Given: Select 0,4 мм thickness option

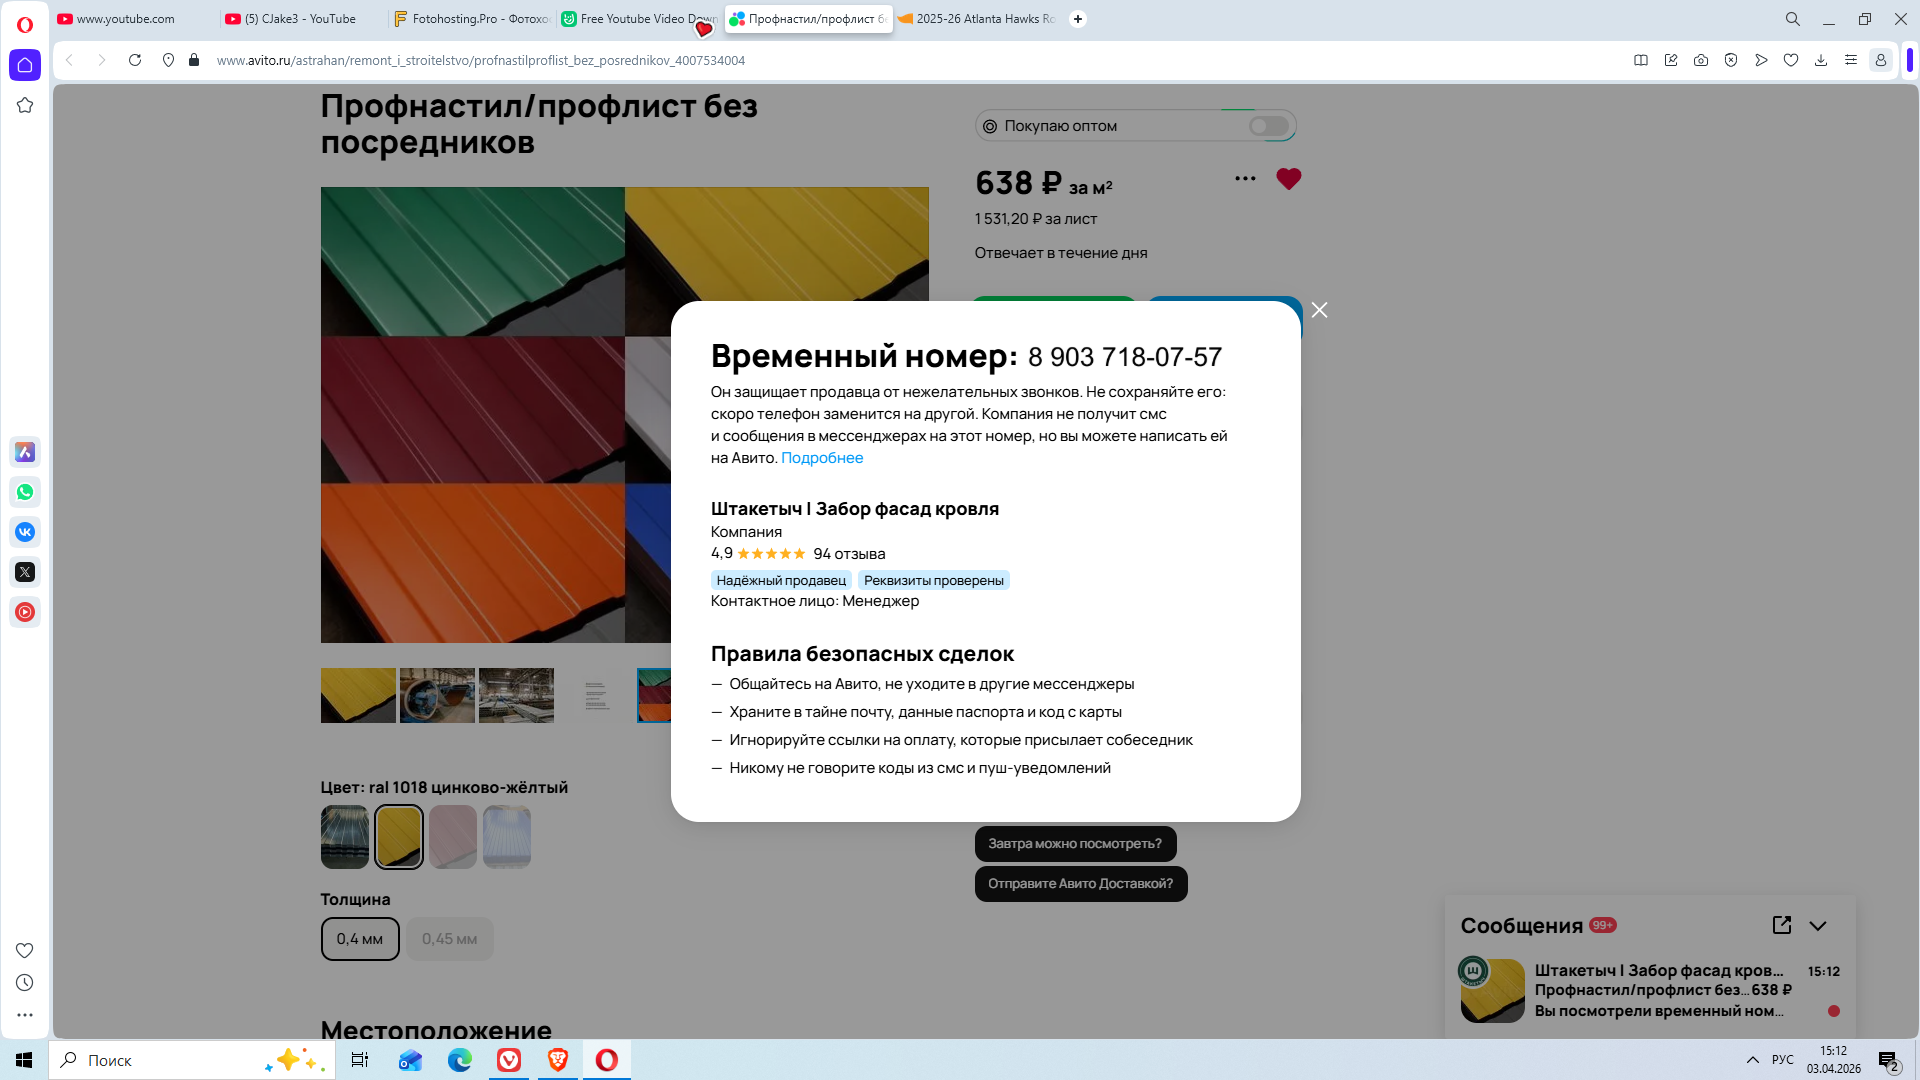Looking at the screenshot, I should click(360, 939).
